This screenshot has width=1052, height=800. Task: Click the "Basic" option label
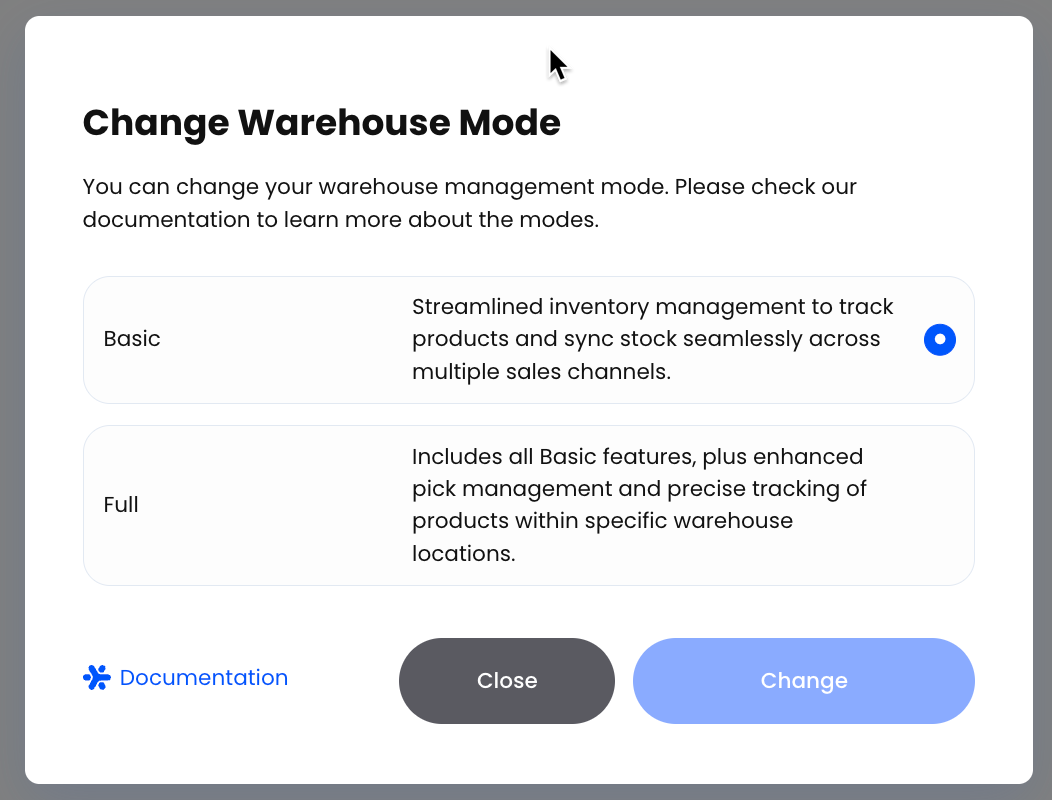(x=132, y=339)
